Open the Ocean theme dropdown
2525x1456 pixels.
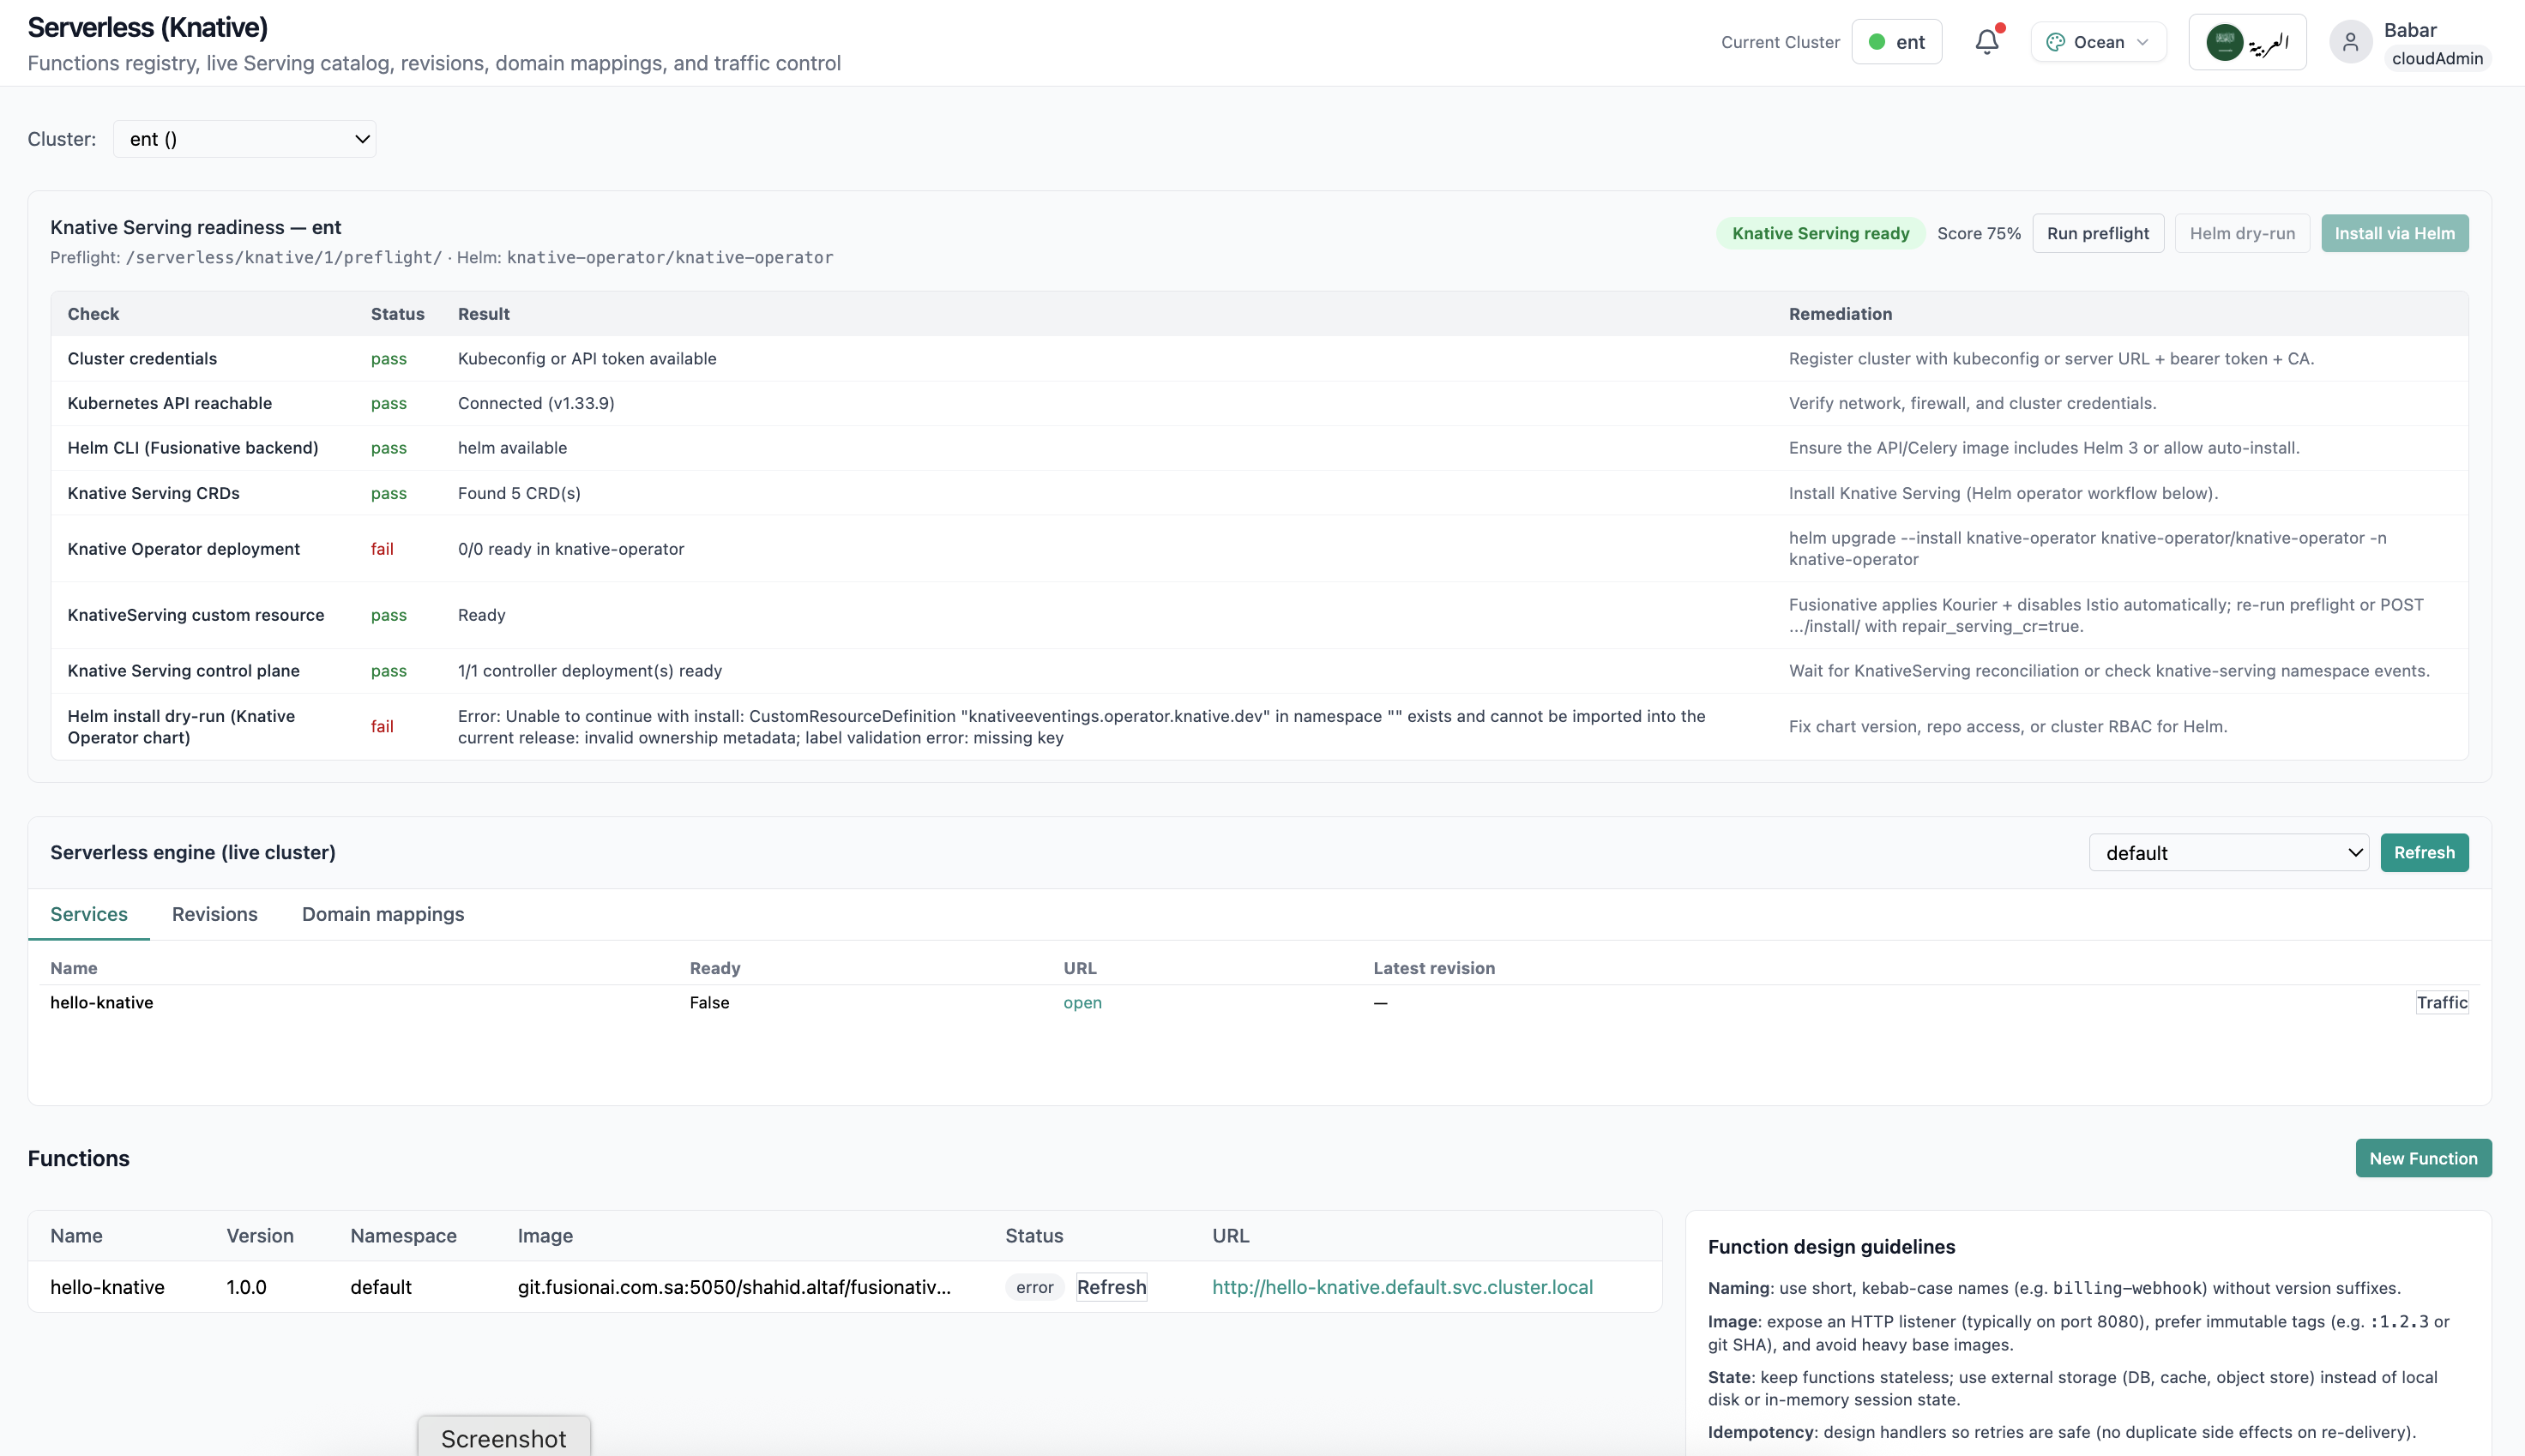[2098, 42]
